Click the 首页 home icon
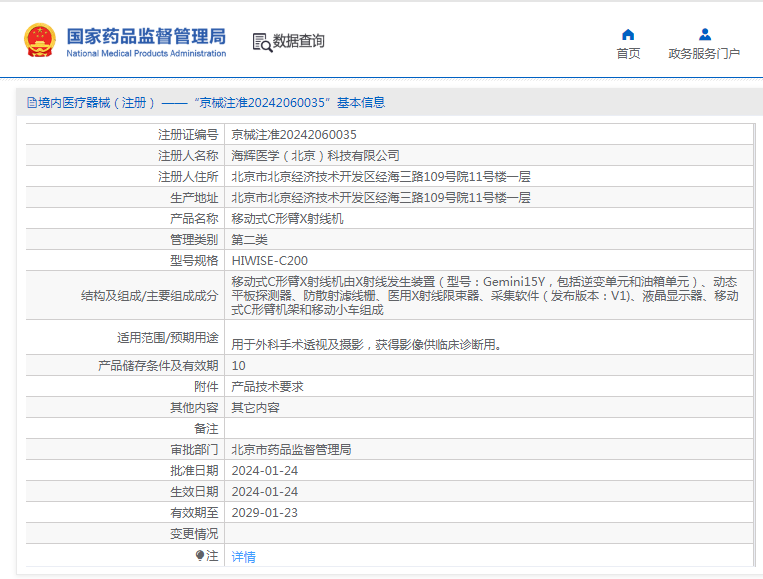 click(x=628, y=35)
